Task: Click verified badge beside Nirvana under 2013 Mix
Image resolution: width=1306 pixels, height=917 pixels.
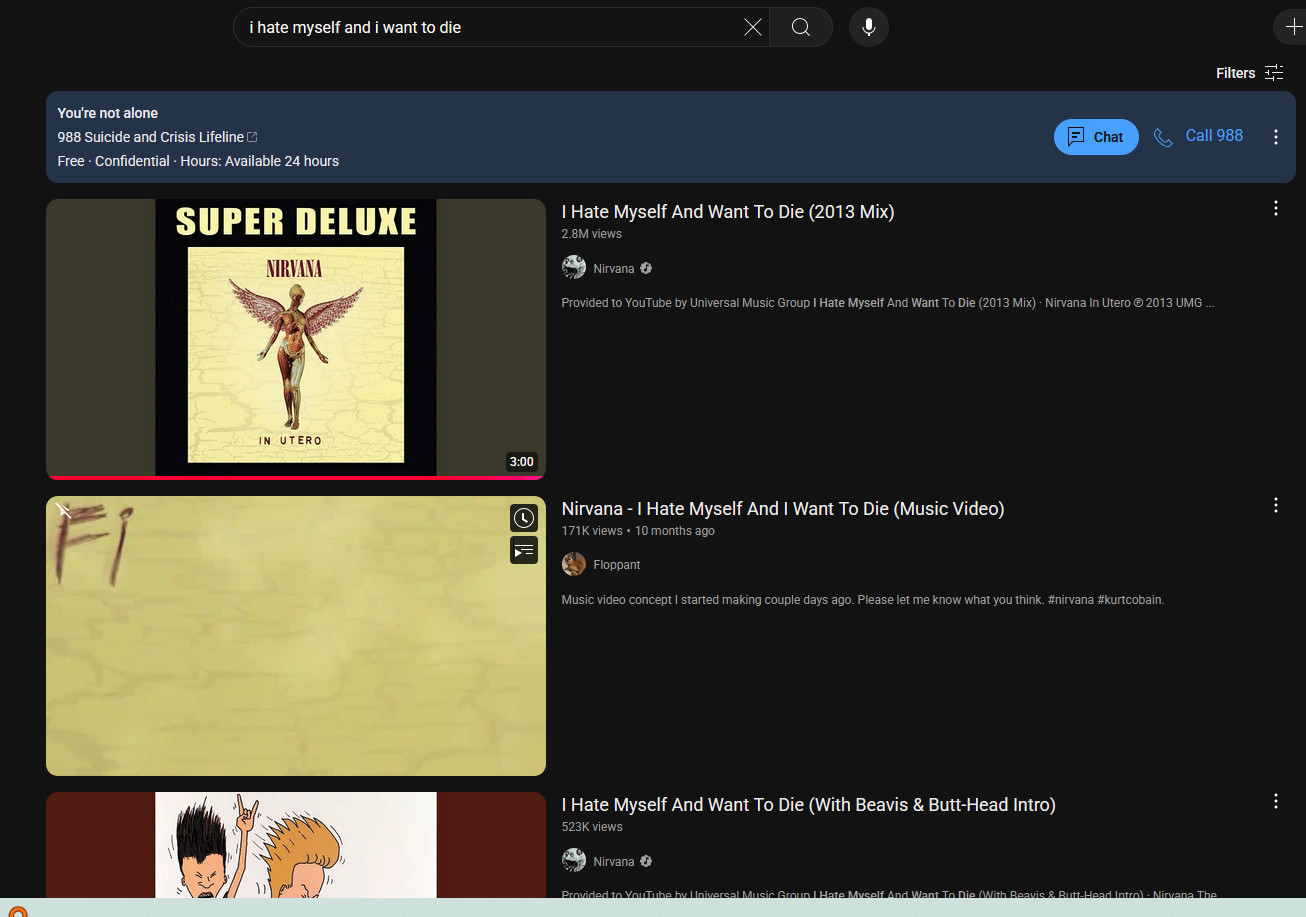Action: (646, 268)
